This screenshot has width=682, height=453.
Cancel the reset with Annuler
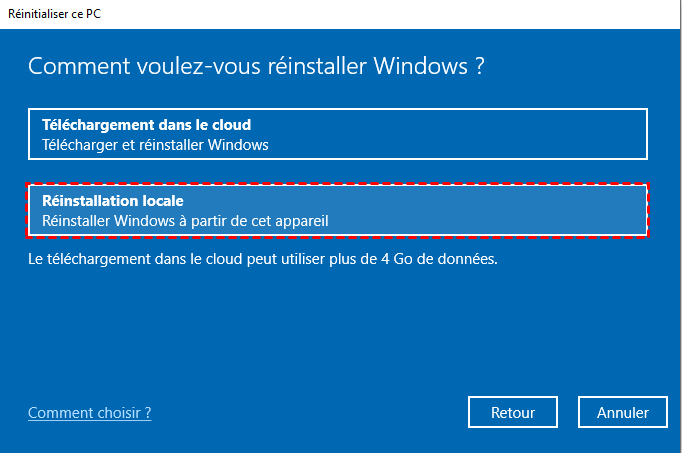click(623, 412)
